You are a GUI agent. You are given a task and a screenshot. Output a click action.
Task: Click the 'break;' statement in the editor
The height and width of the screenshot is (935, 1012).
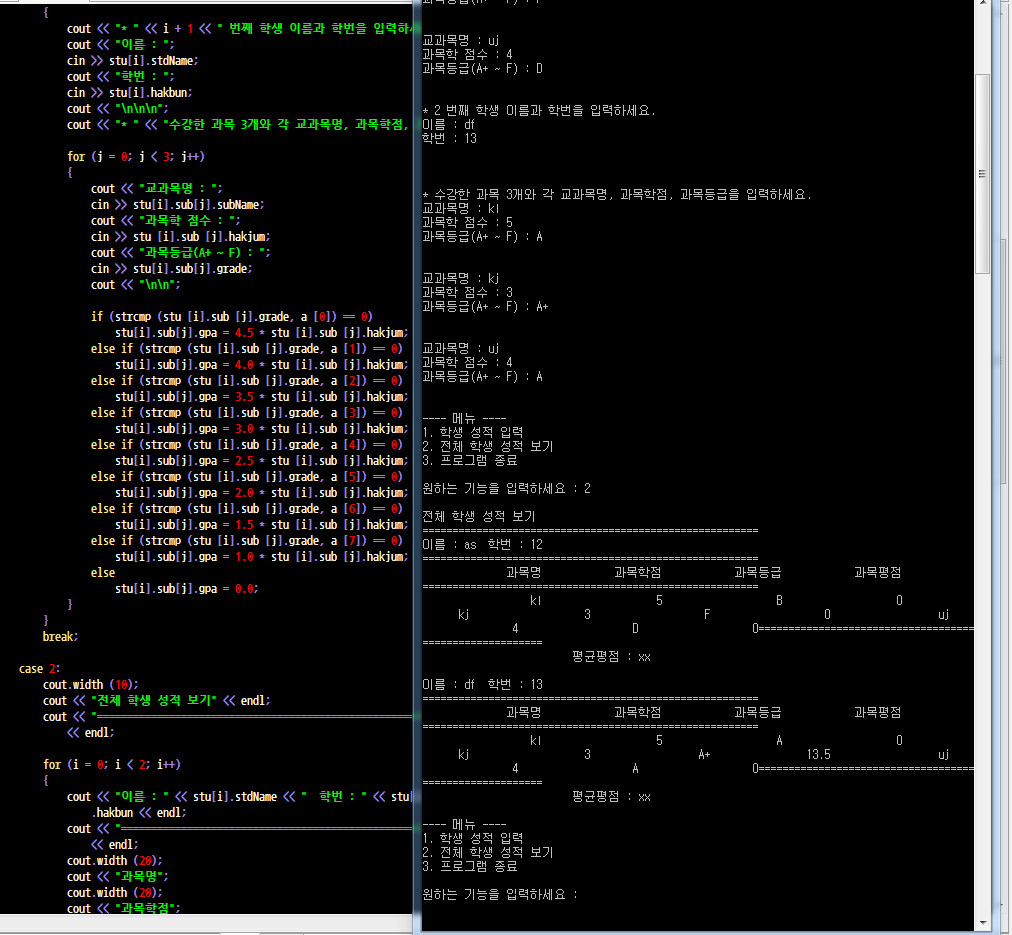pos(60,636)
